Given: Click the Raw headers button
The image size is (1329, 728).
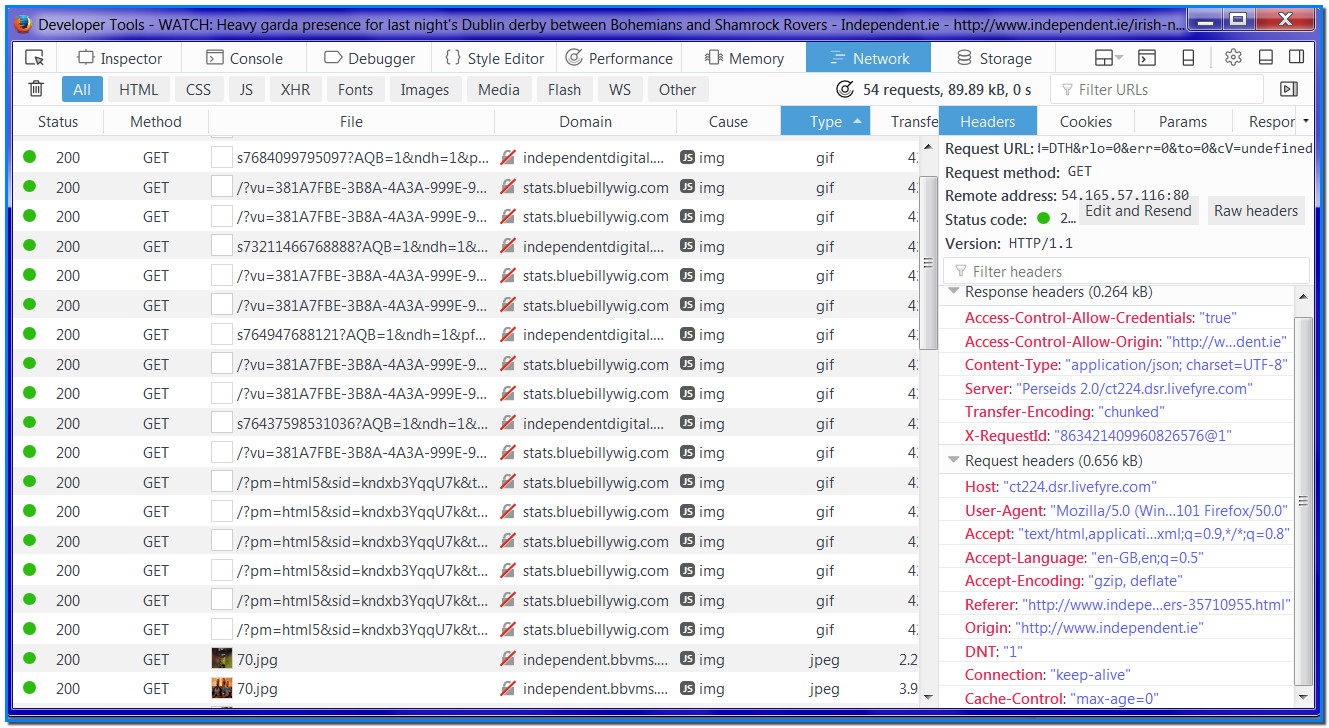Looking at the screenshot, I should point(1256,211).
